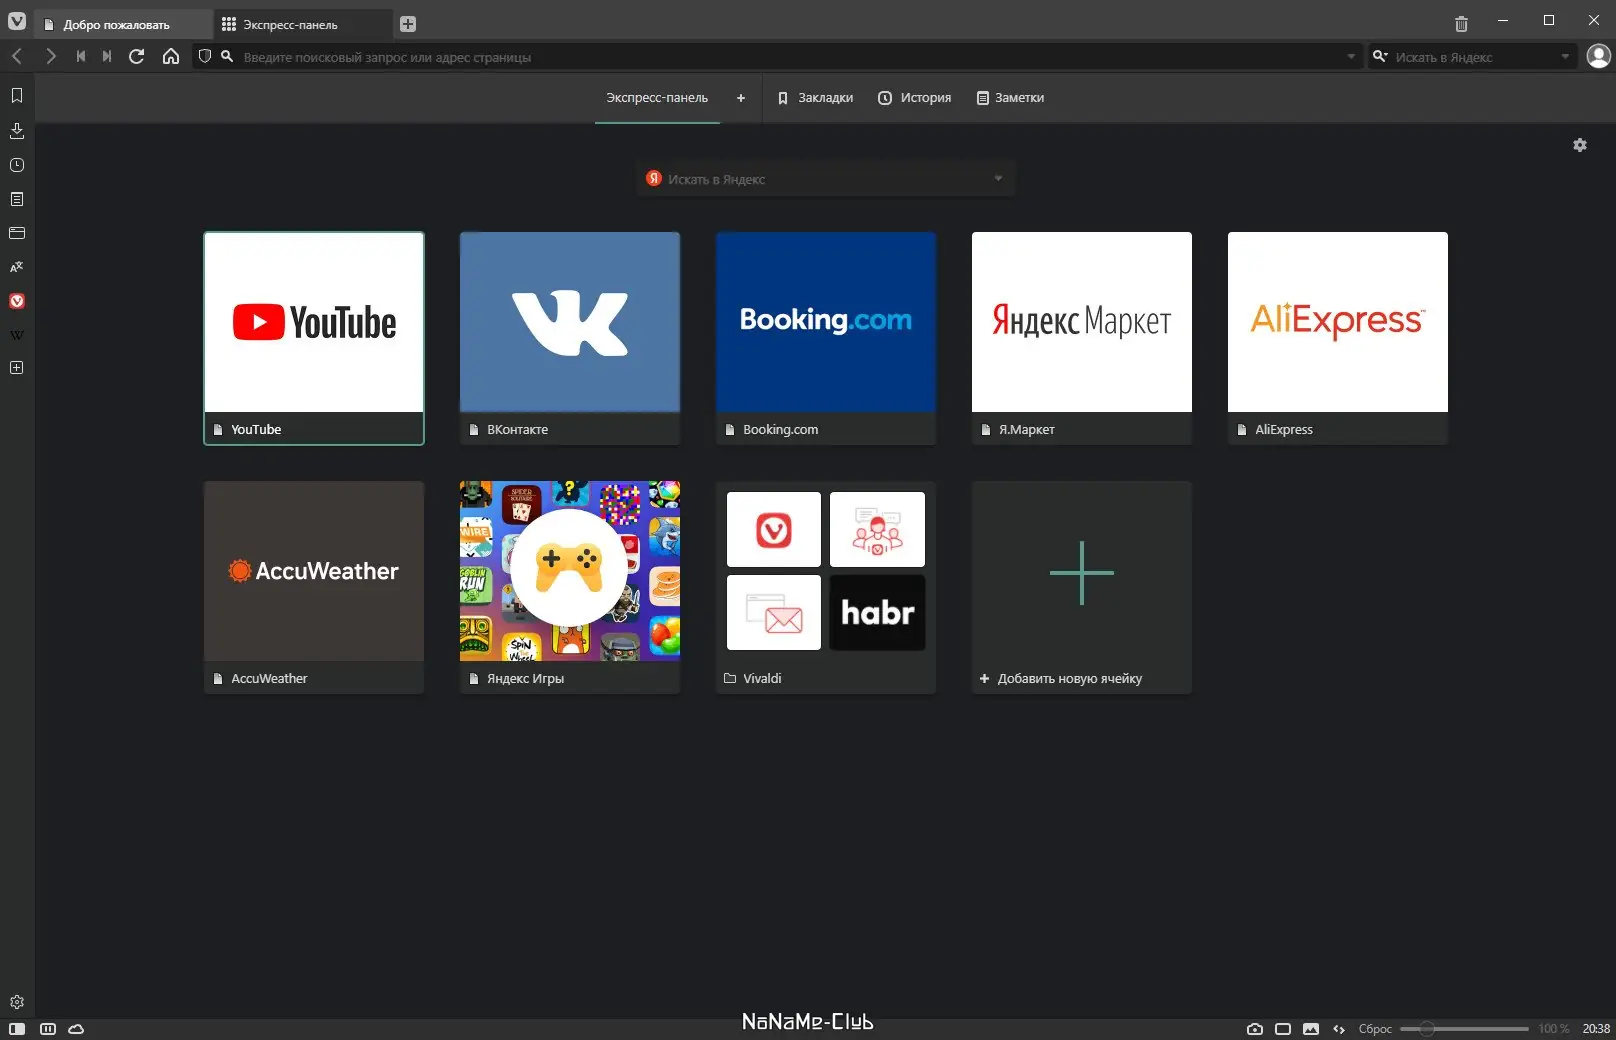Open tab tiling options in status bar

[x=47, y=1028]
